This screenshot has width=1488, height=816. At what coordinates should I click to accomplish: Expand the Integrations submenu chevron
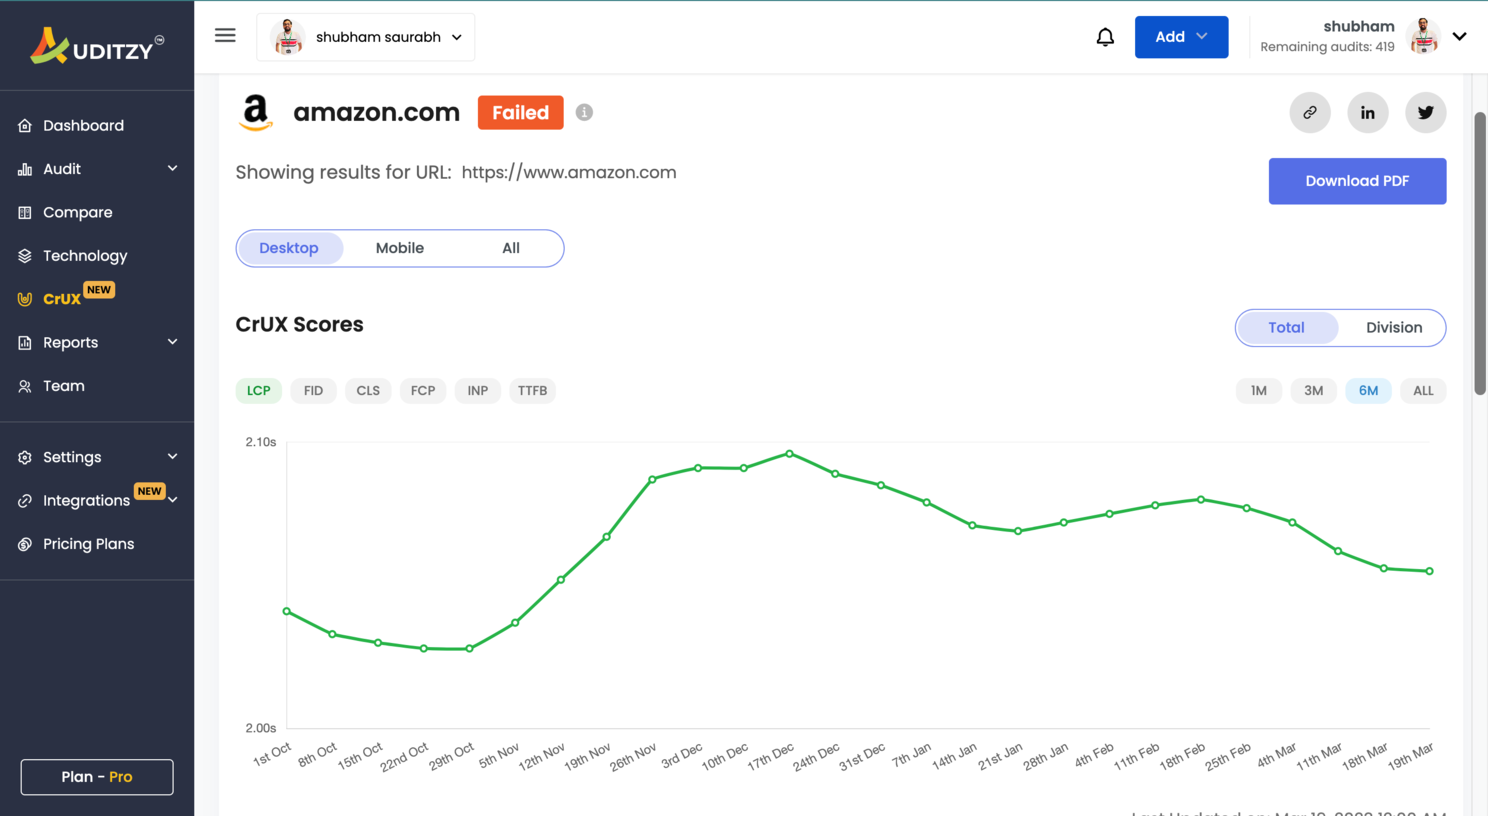click(x=172, y=500)
